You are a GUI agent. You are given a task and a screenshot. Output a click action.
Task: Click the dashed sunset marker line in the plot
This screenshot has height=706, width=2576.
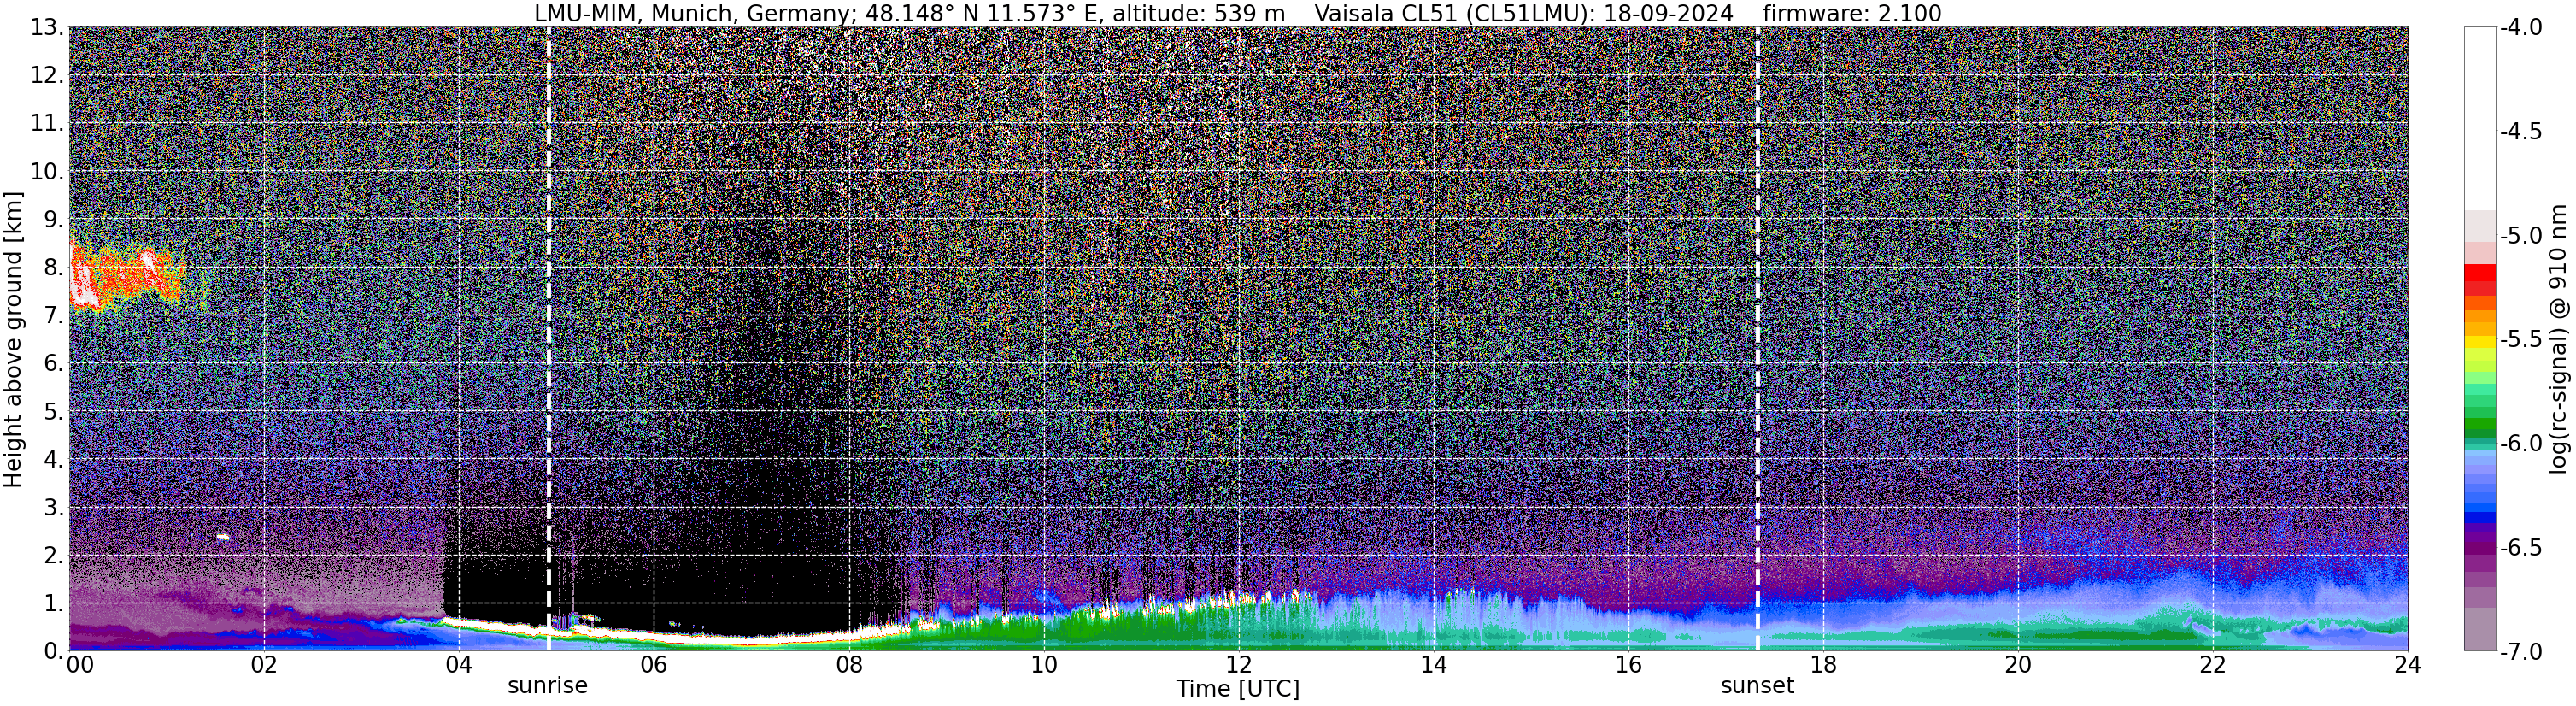pyautogui.click(x=1757, y=338)
